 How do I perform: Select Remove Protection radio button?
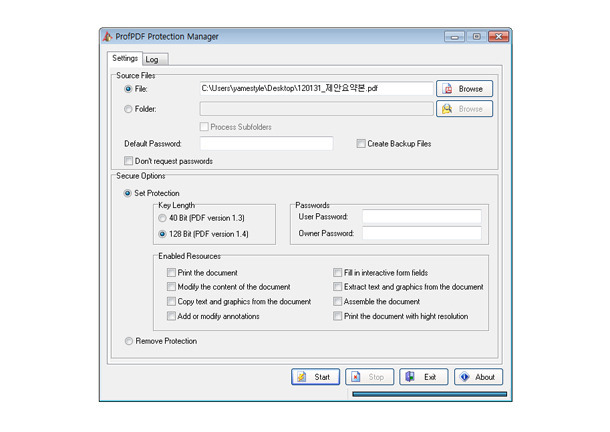point(128,341)
